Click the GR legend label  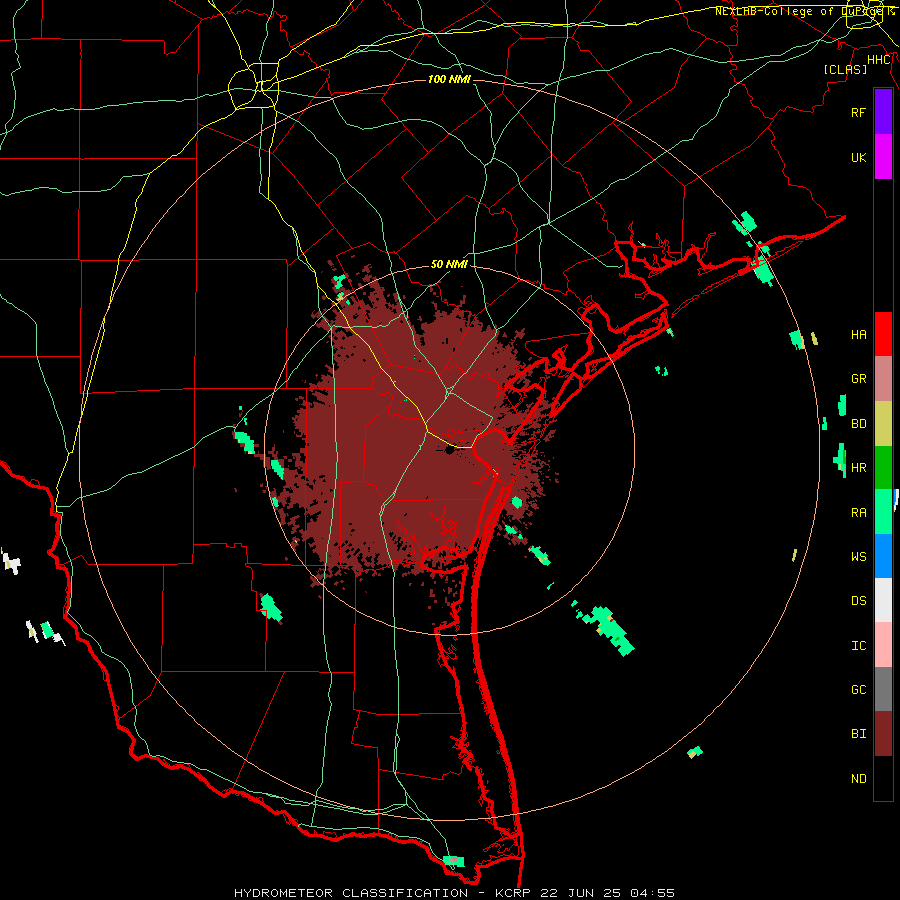click(858, 379)
